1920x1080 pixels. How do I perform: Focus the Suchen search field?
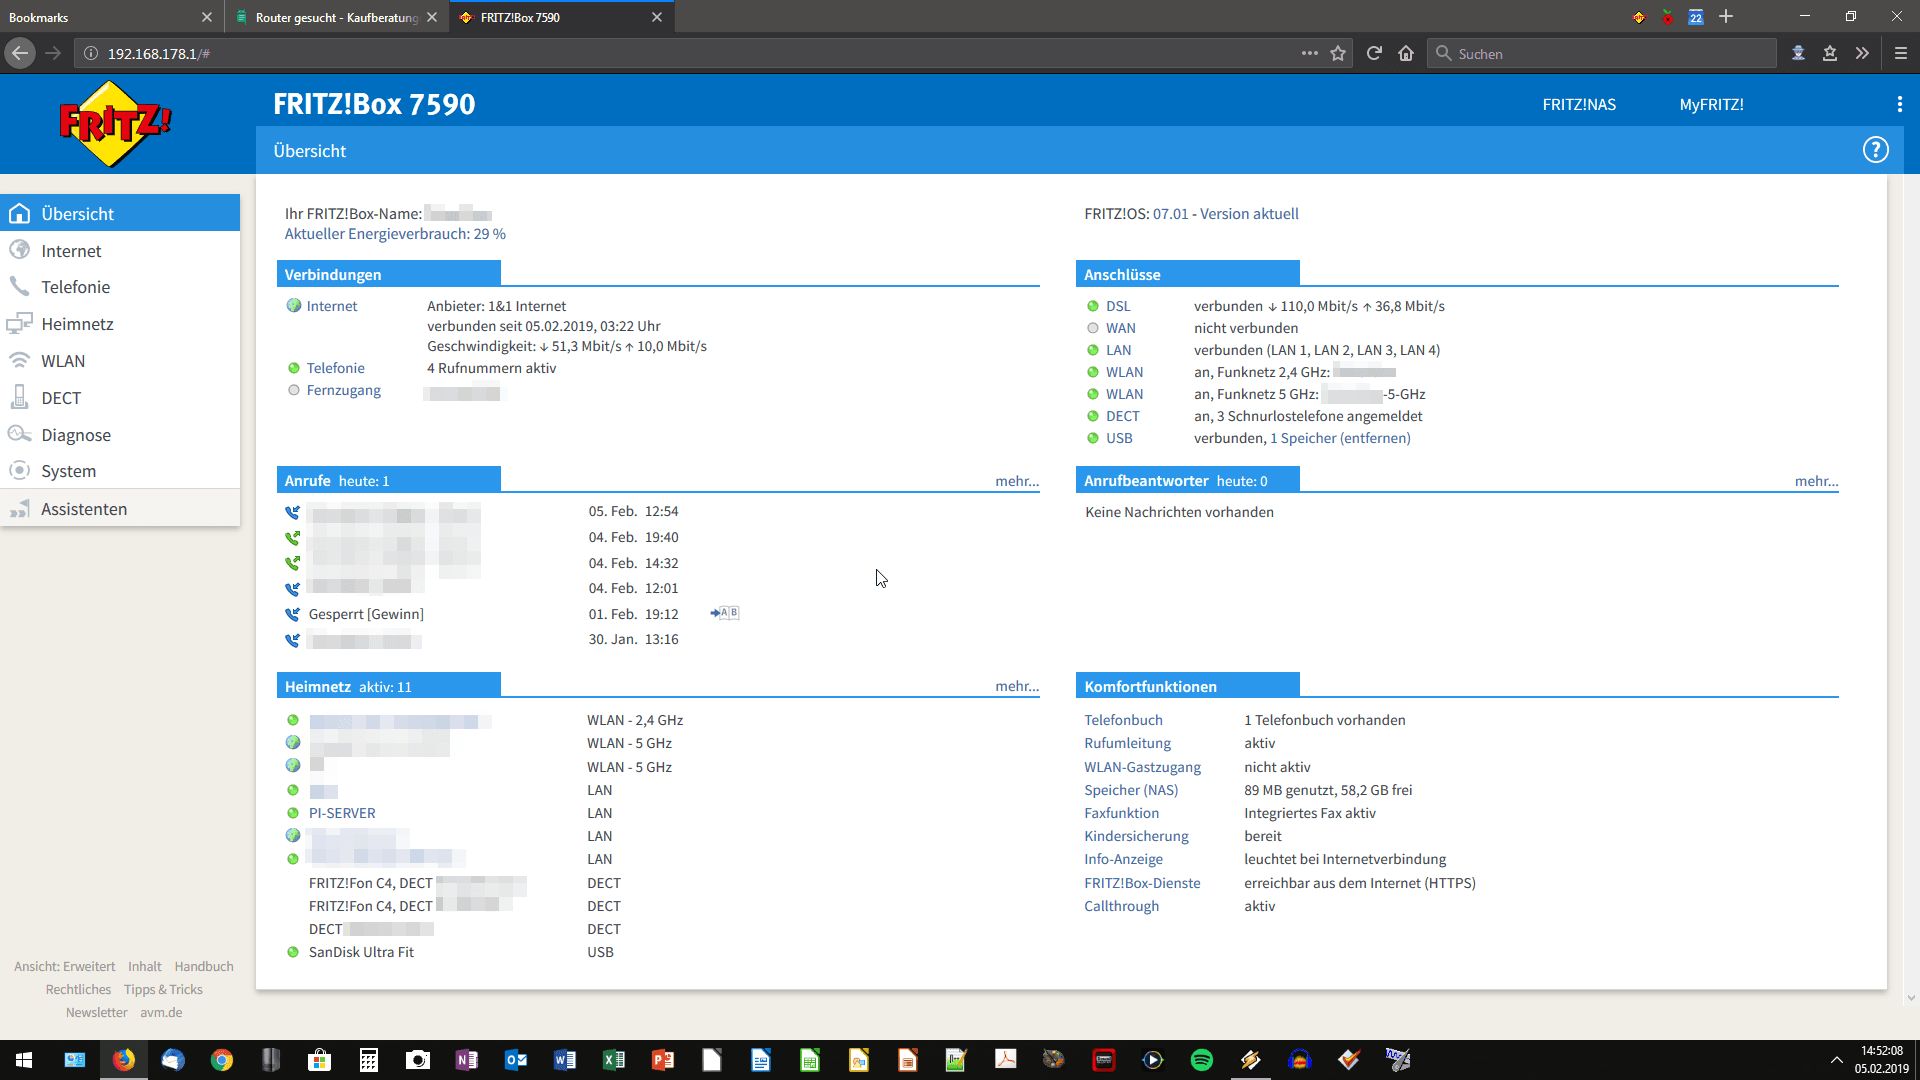[1602, 53]
